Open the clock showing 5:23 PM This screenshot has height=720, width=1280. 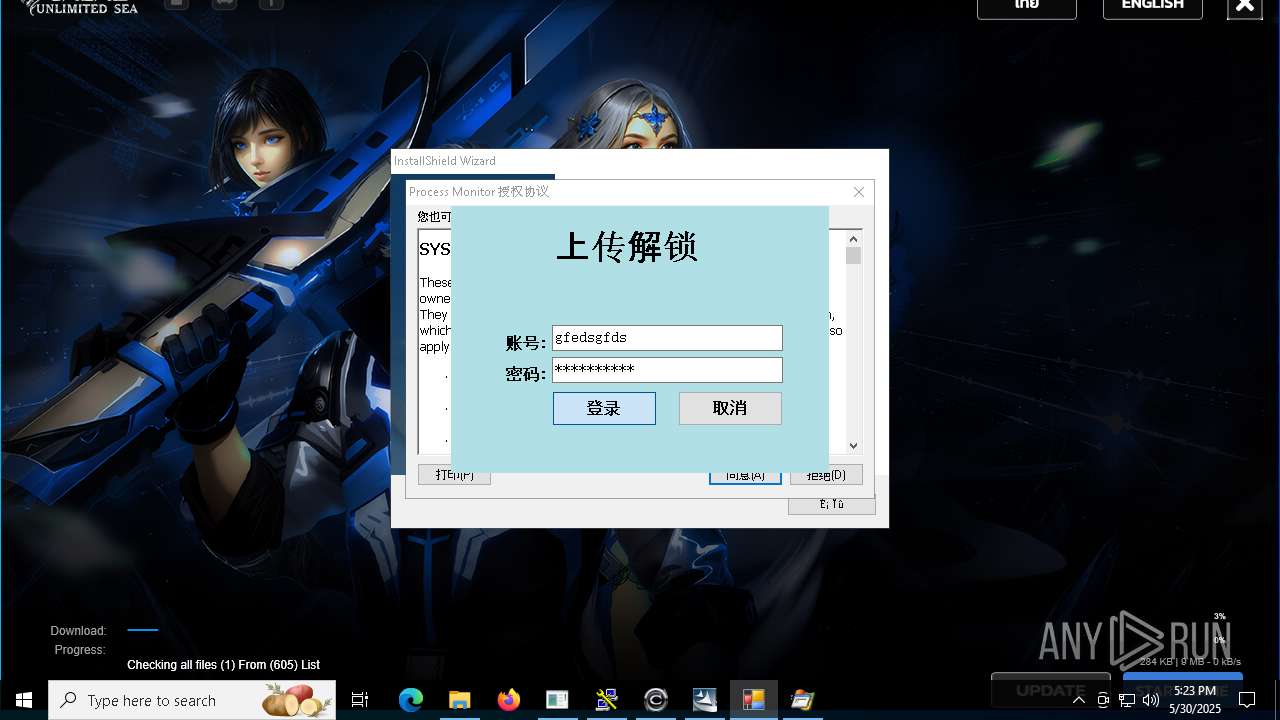coord(1195,700)
